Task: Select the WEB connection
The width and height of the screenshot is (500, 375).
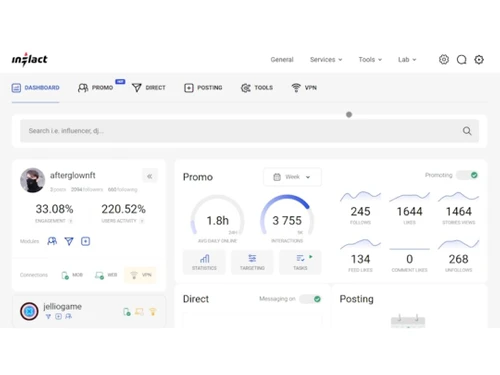Action: 106,275
